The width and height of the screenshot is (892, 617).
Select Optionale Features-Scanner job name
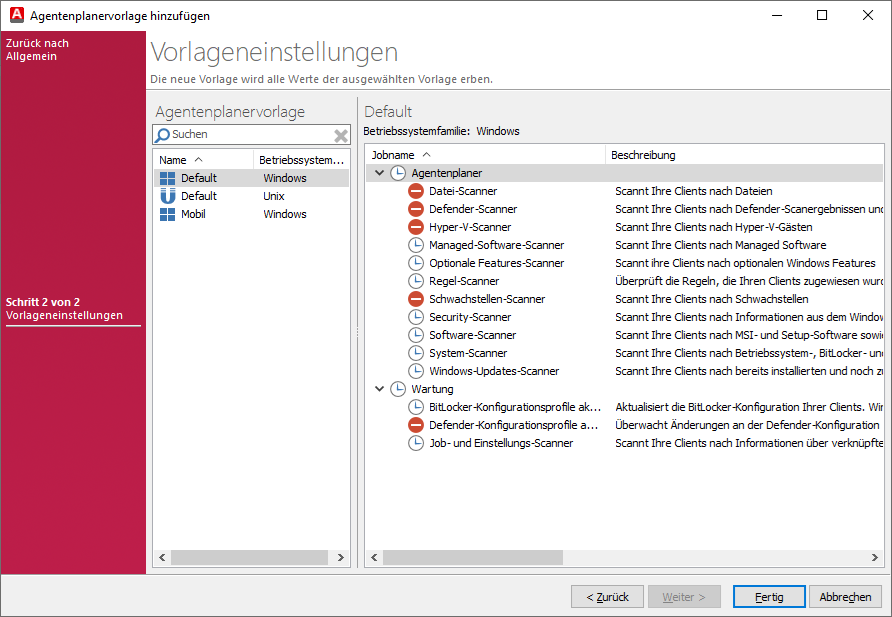[497, 263]
